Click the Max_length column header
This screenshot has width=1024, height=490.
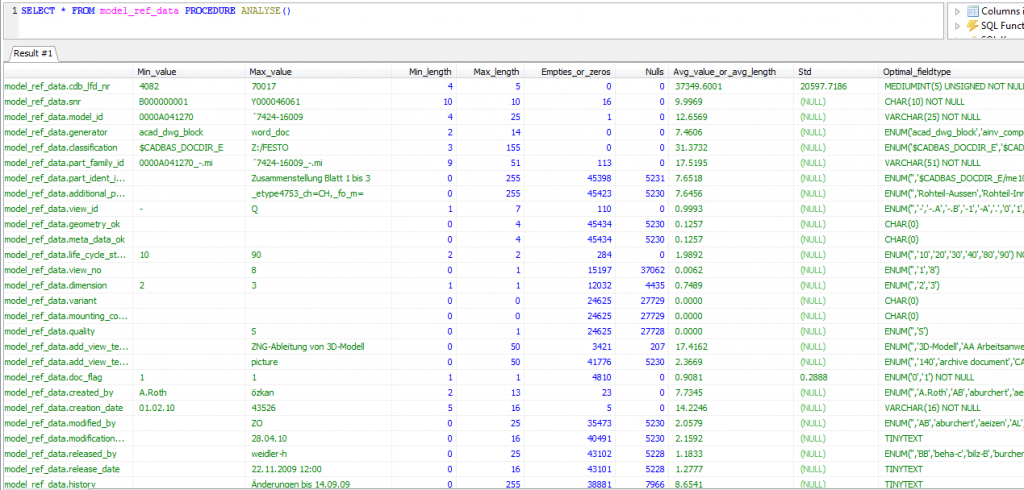(x=495, y=72)
